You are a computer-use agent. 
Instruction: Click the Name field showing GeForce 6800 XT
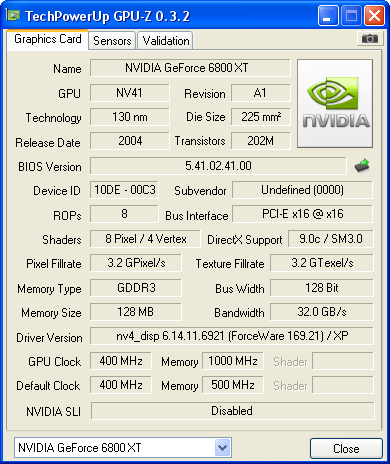190,68
